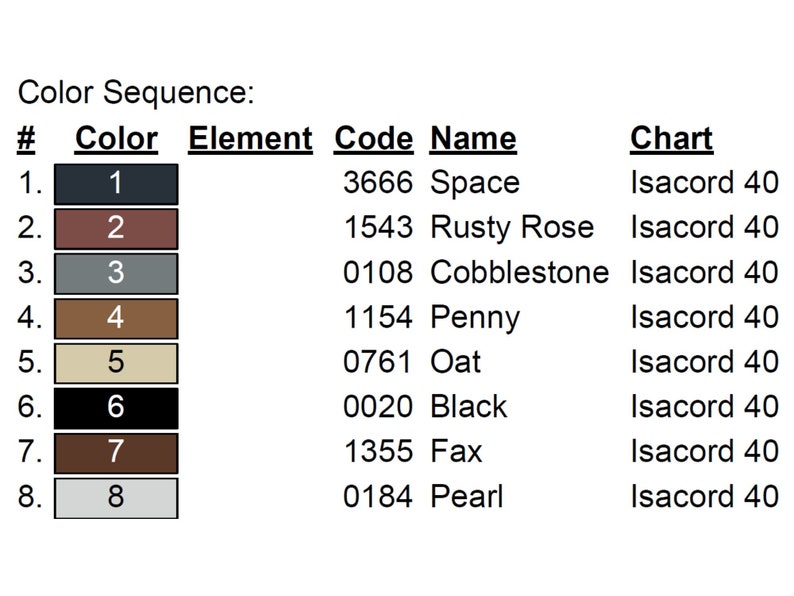794x596 pixels.
Task: Click the Color column header
Action: click(116, 138)
